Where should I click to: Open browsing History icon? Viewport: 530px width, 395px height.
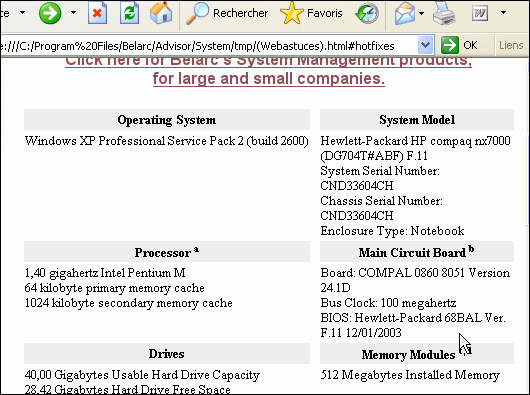coord(367,13)
